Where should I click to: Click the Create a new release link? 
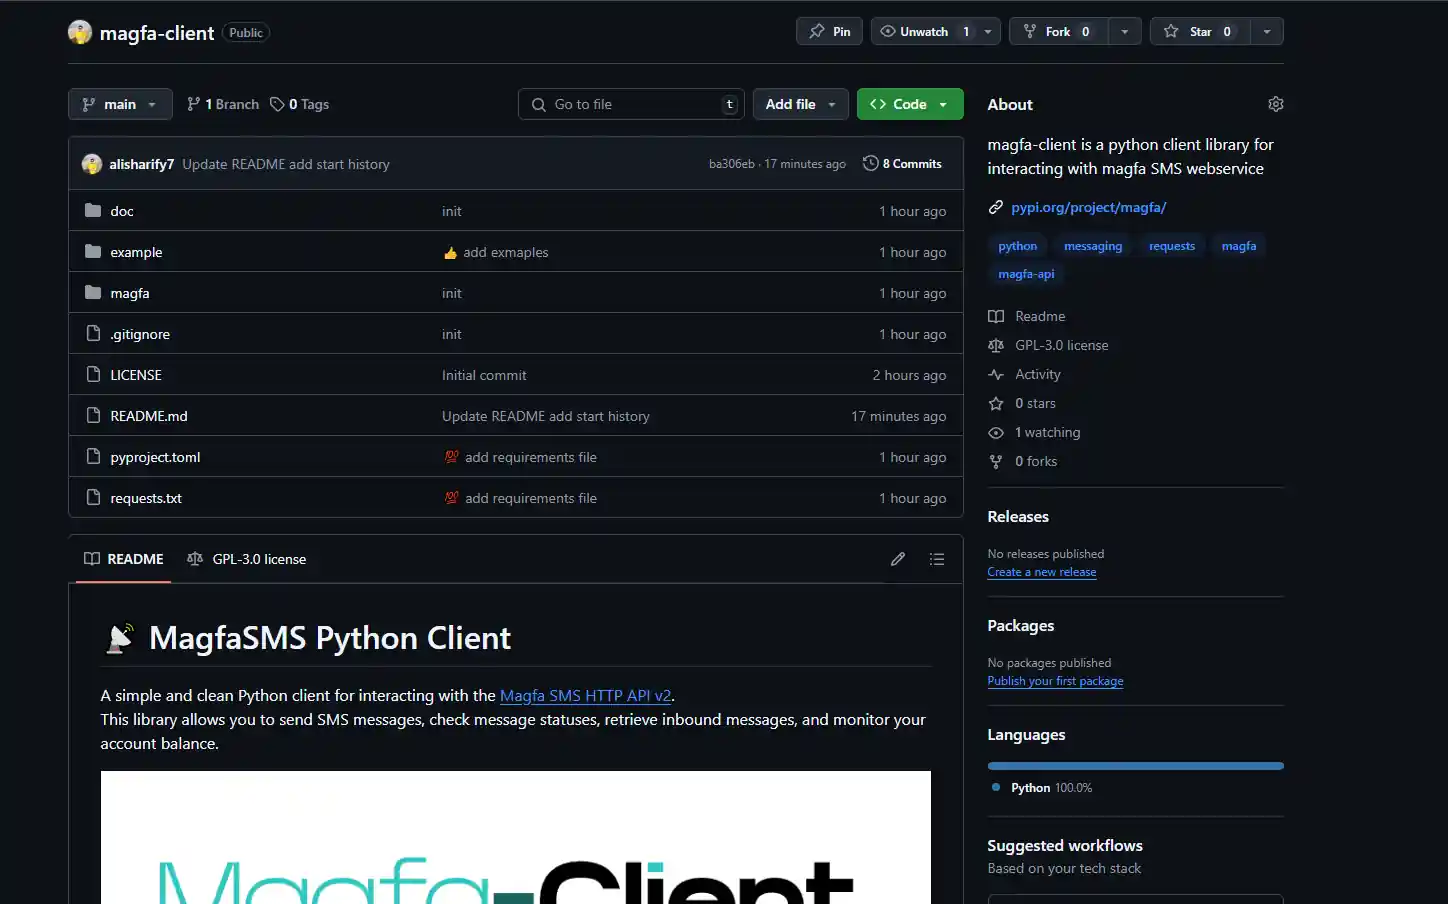1041,572
